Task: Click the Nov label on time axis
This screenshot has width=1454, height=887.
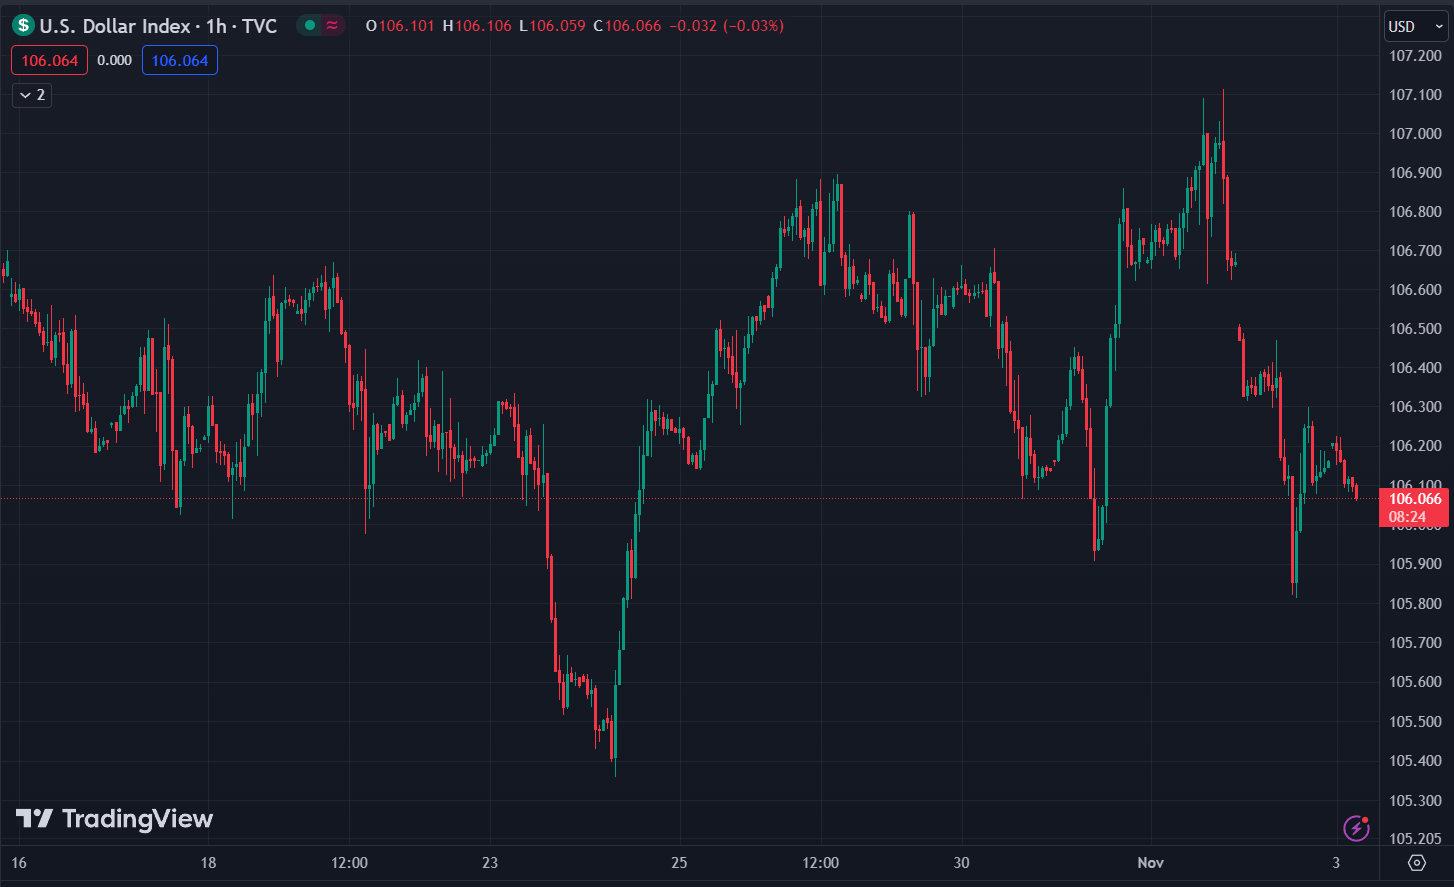Action: pos(1150,863)
